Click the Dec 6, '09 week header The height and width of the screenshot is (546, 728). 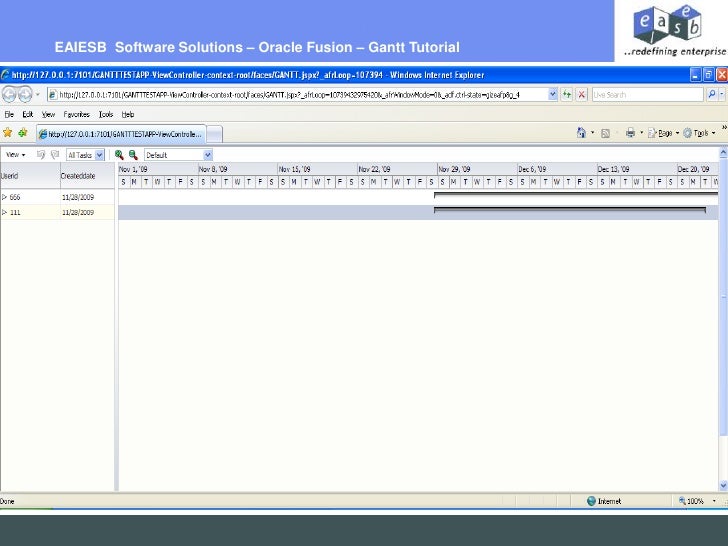[x=557, y=169]
